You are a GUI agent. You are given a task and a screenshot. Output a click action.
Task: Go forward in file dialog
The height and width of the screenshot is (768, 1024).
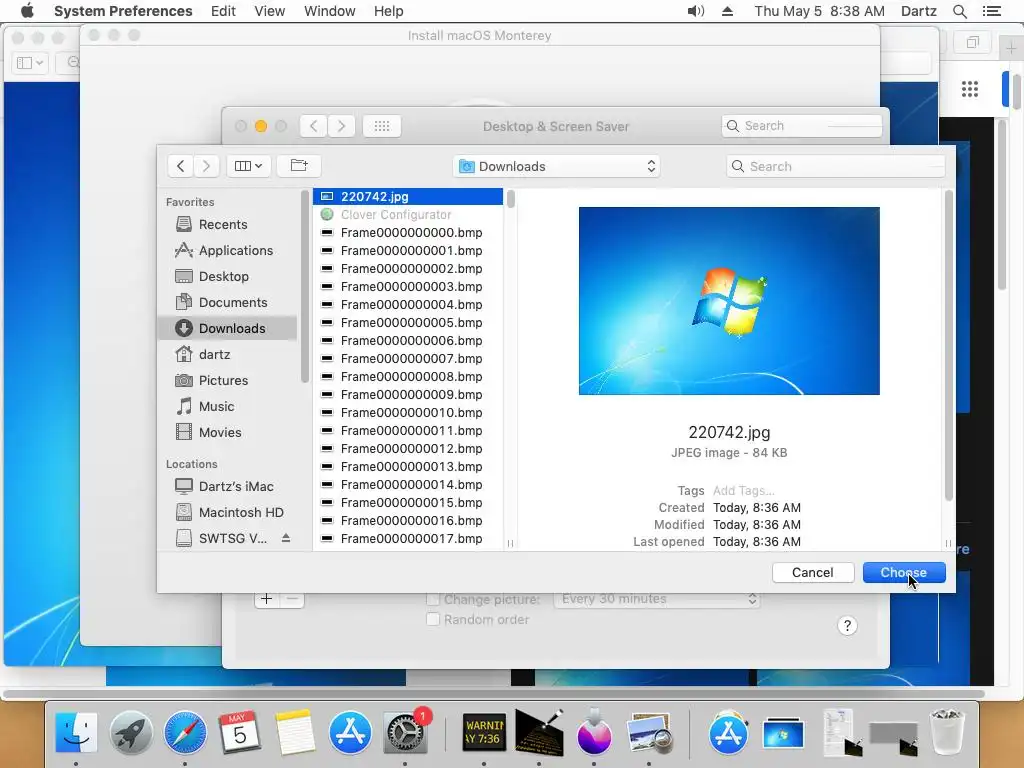(206, 166)
